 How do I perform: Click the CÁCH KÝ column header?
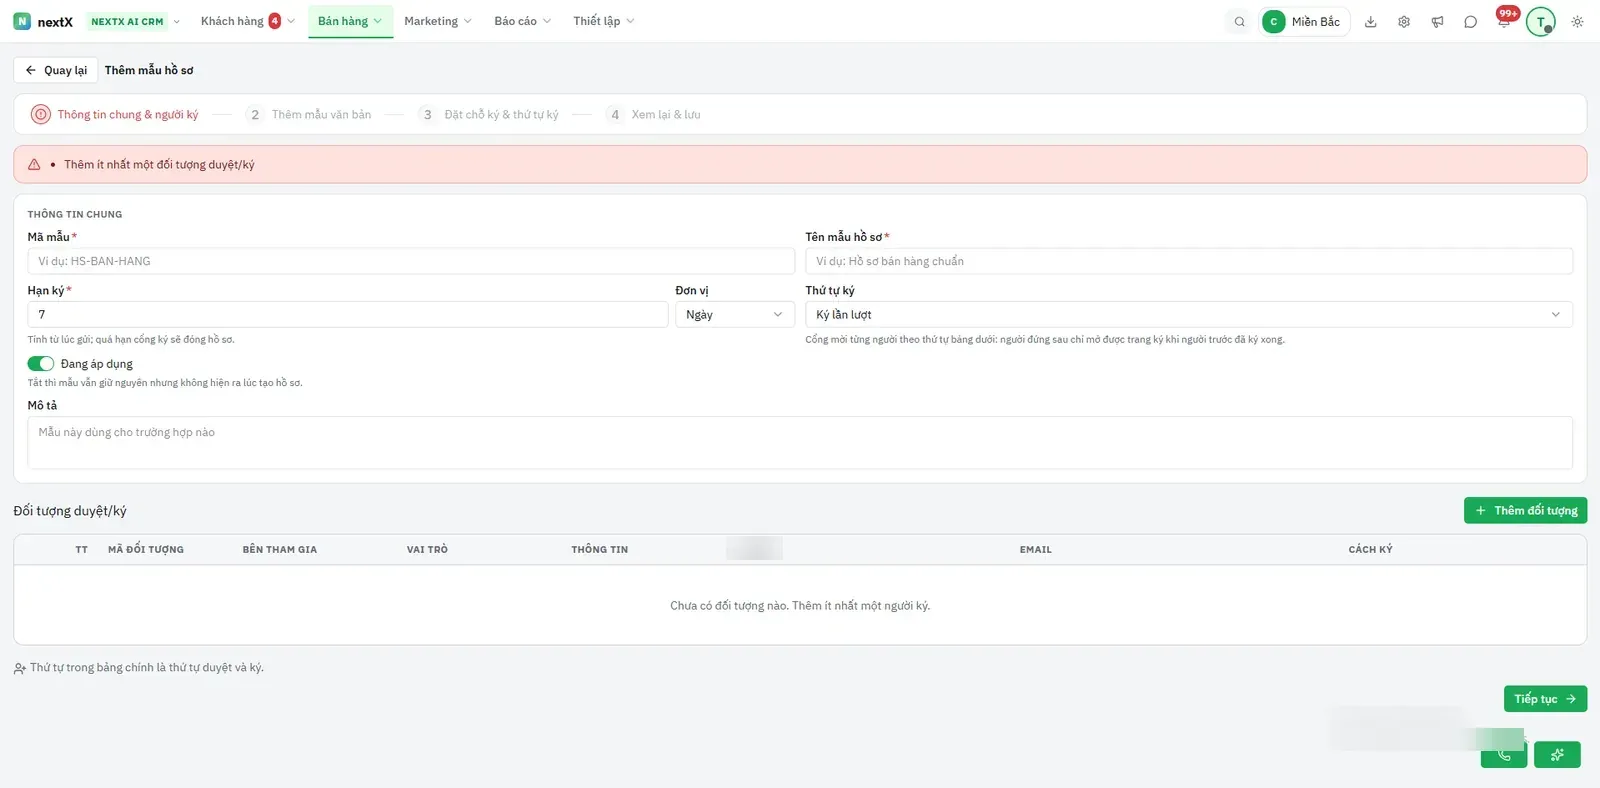(1370, 549)
